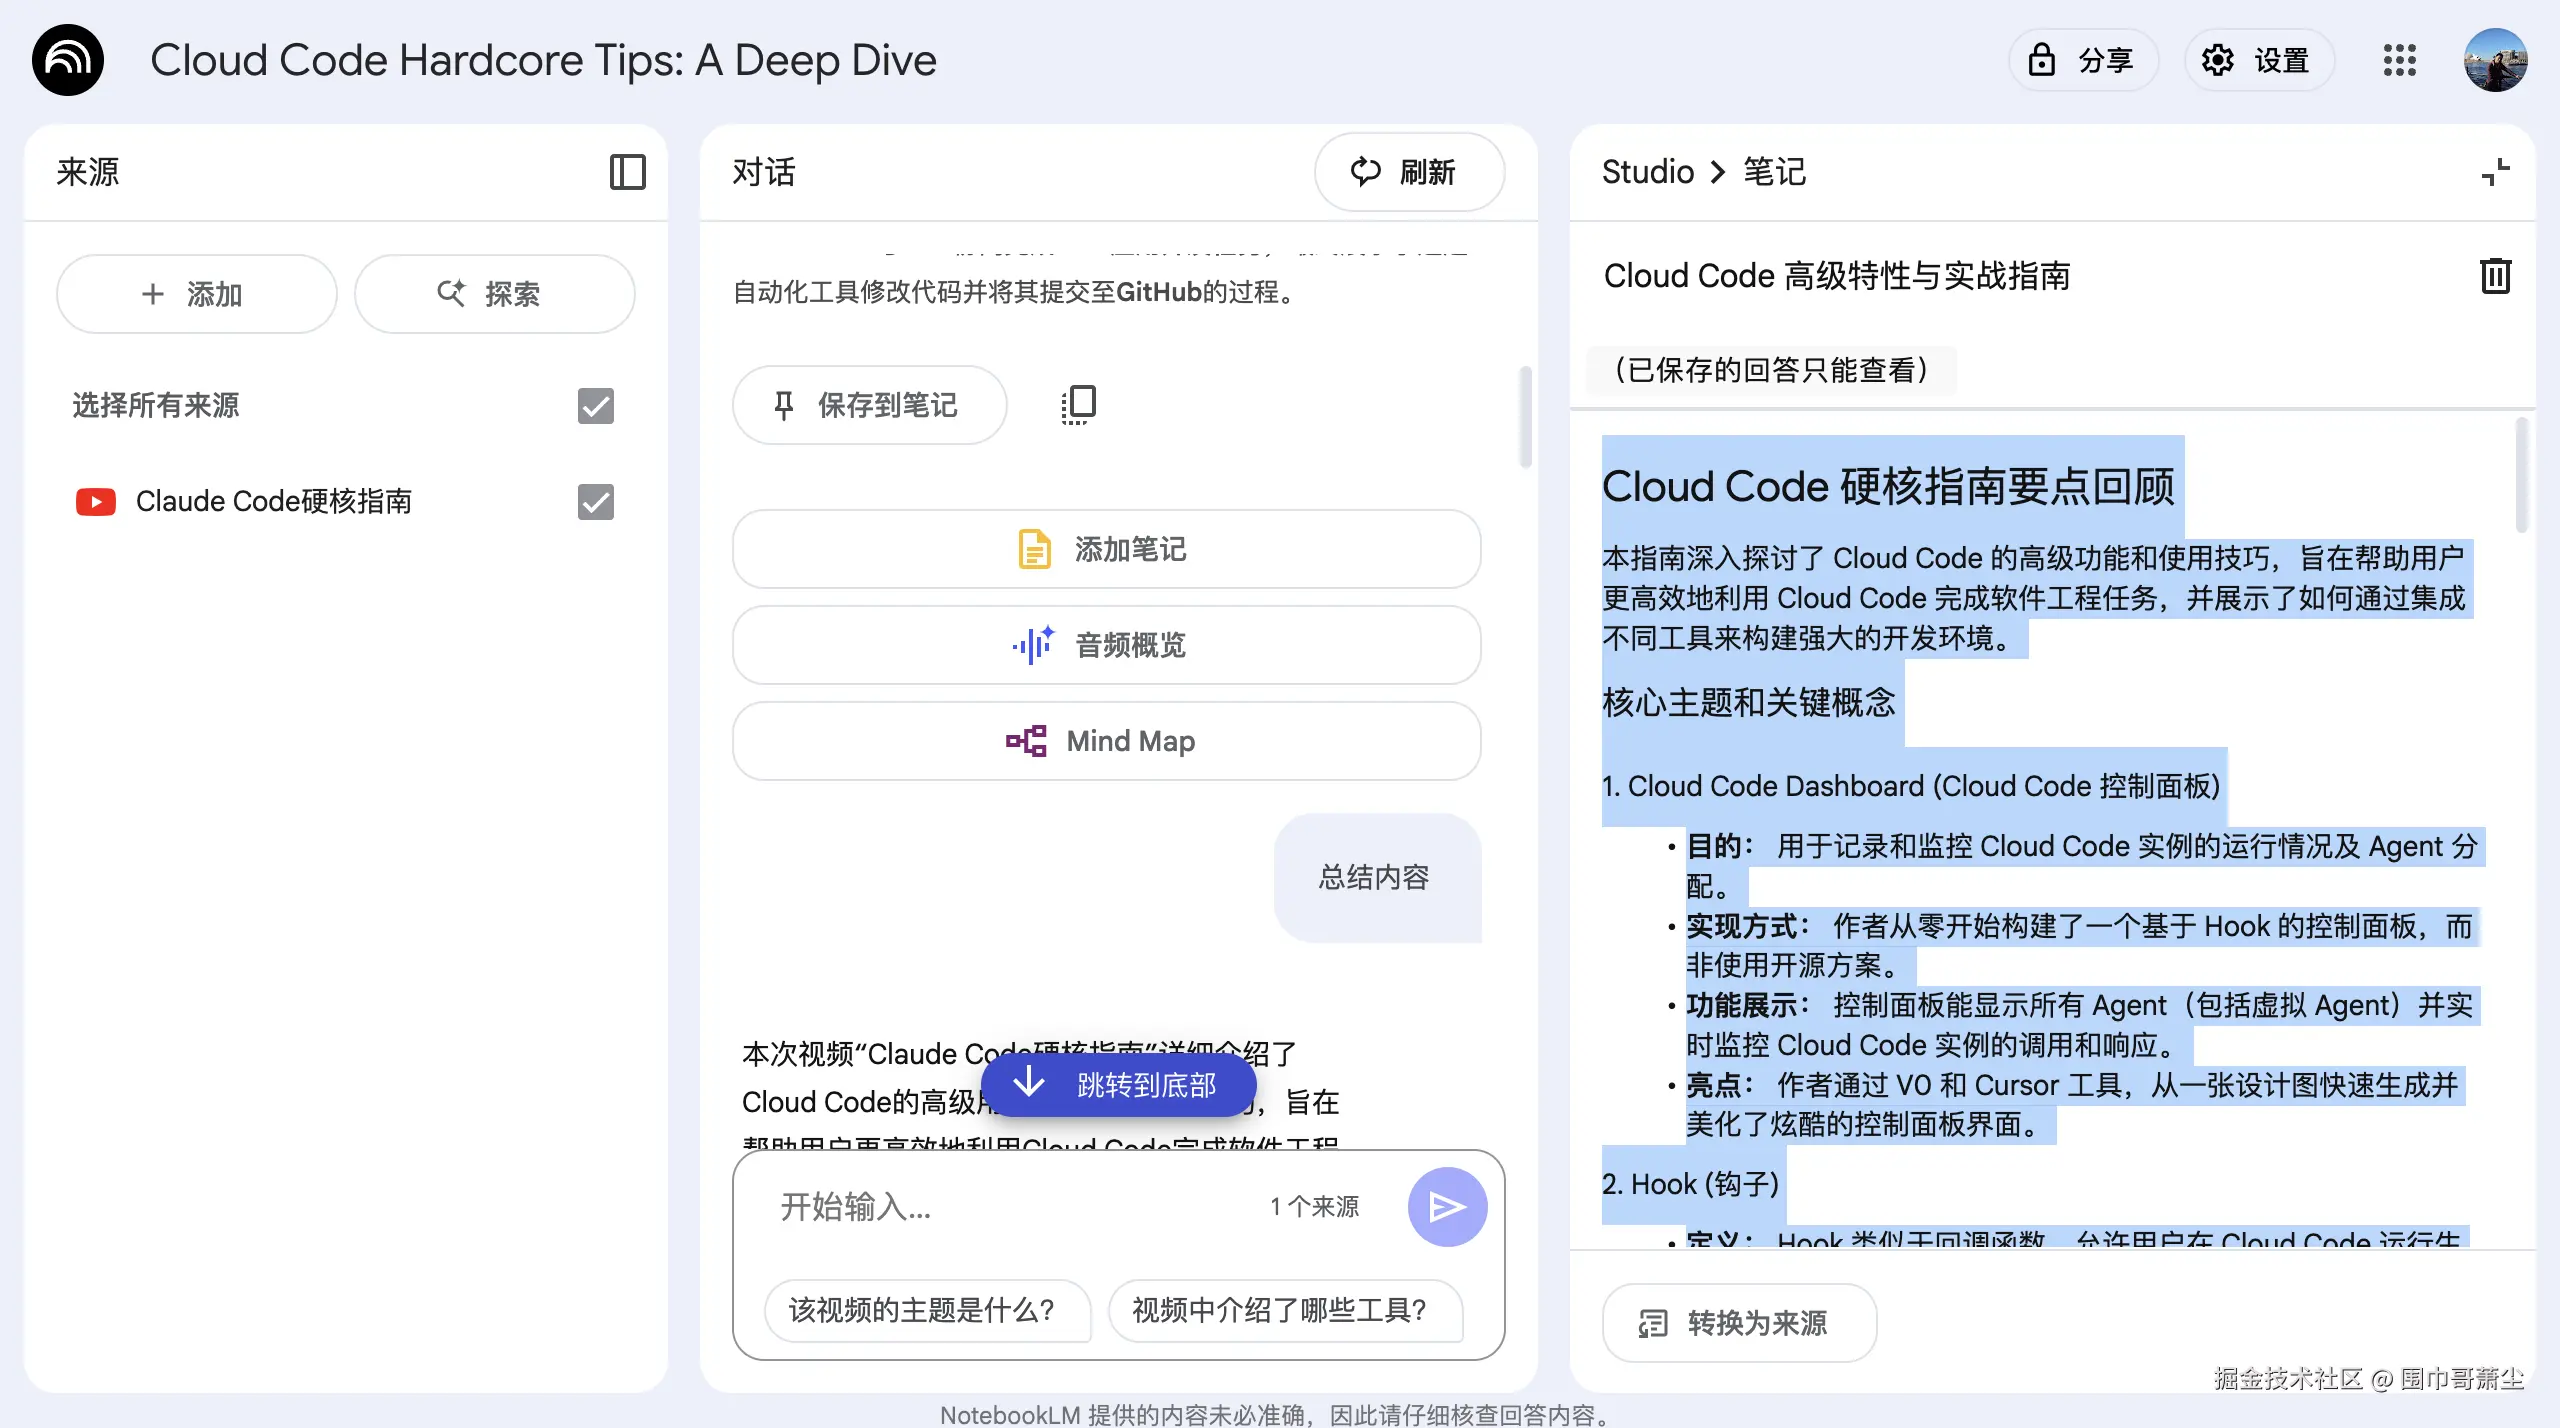The height and width of the screenshot is (1428, 2560).
Task: Uncheck the Claude Code硬核指南 source
Action: [595, 502]
